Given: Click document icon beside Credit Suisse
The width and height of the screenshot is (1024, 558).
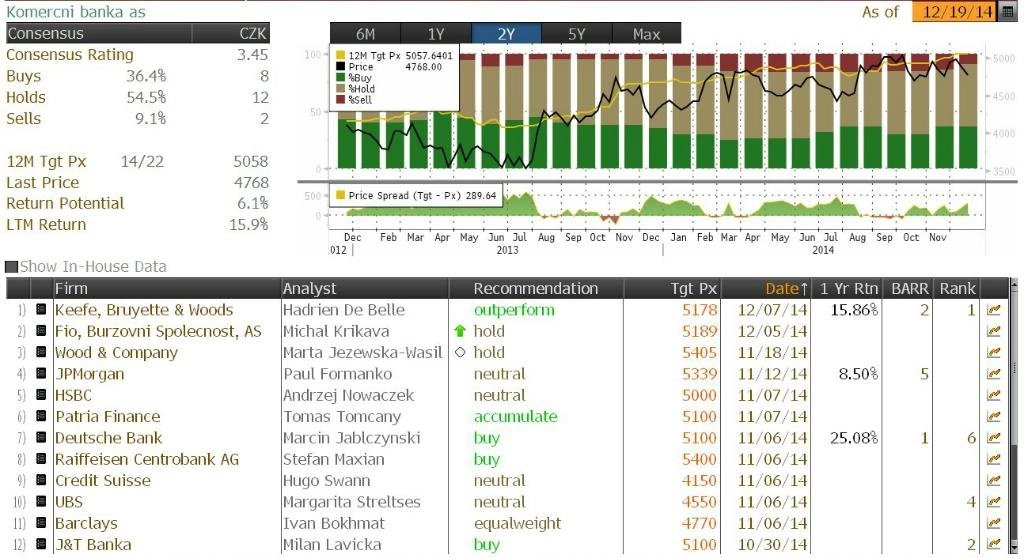Looking at the screenshot, I should (41, 480).
